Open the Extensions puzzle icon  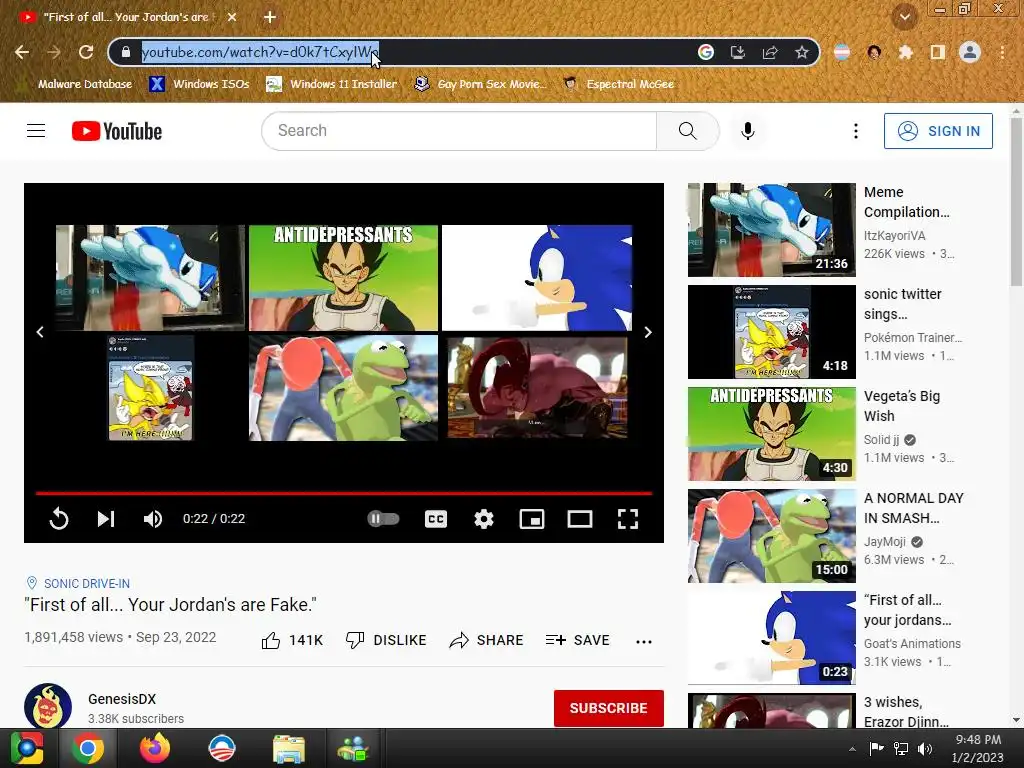point(905,52)
